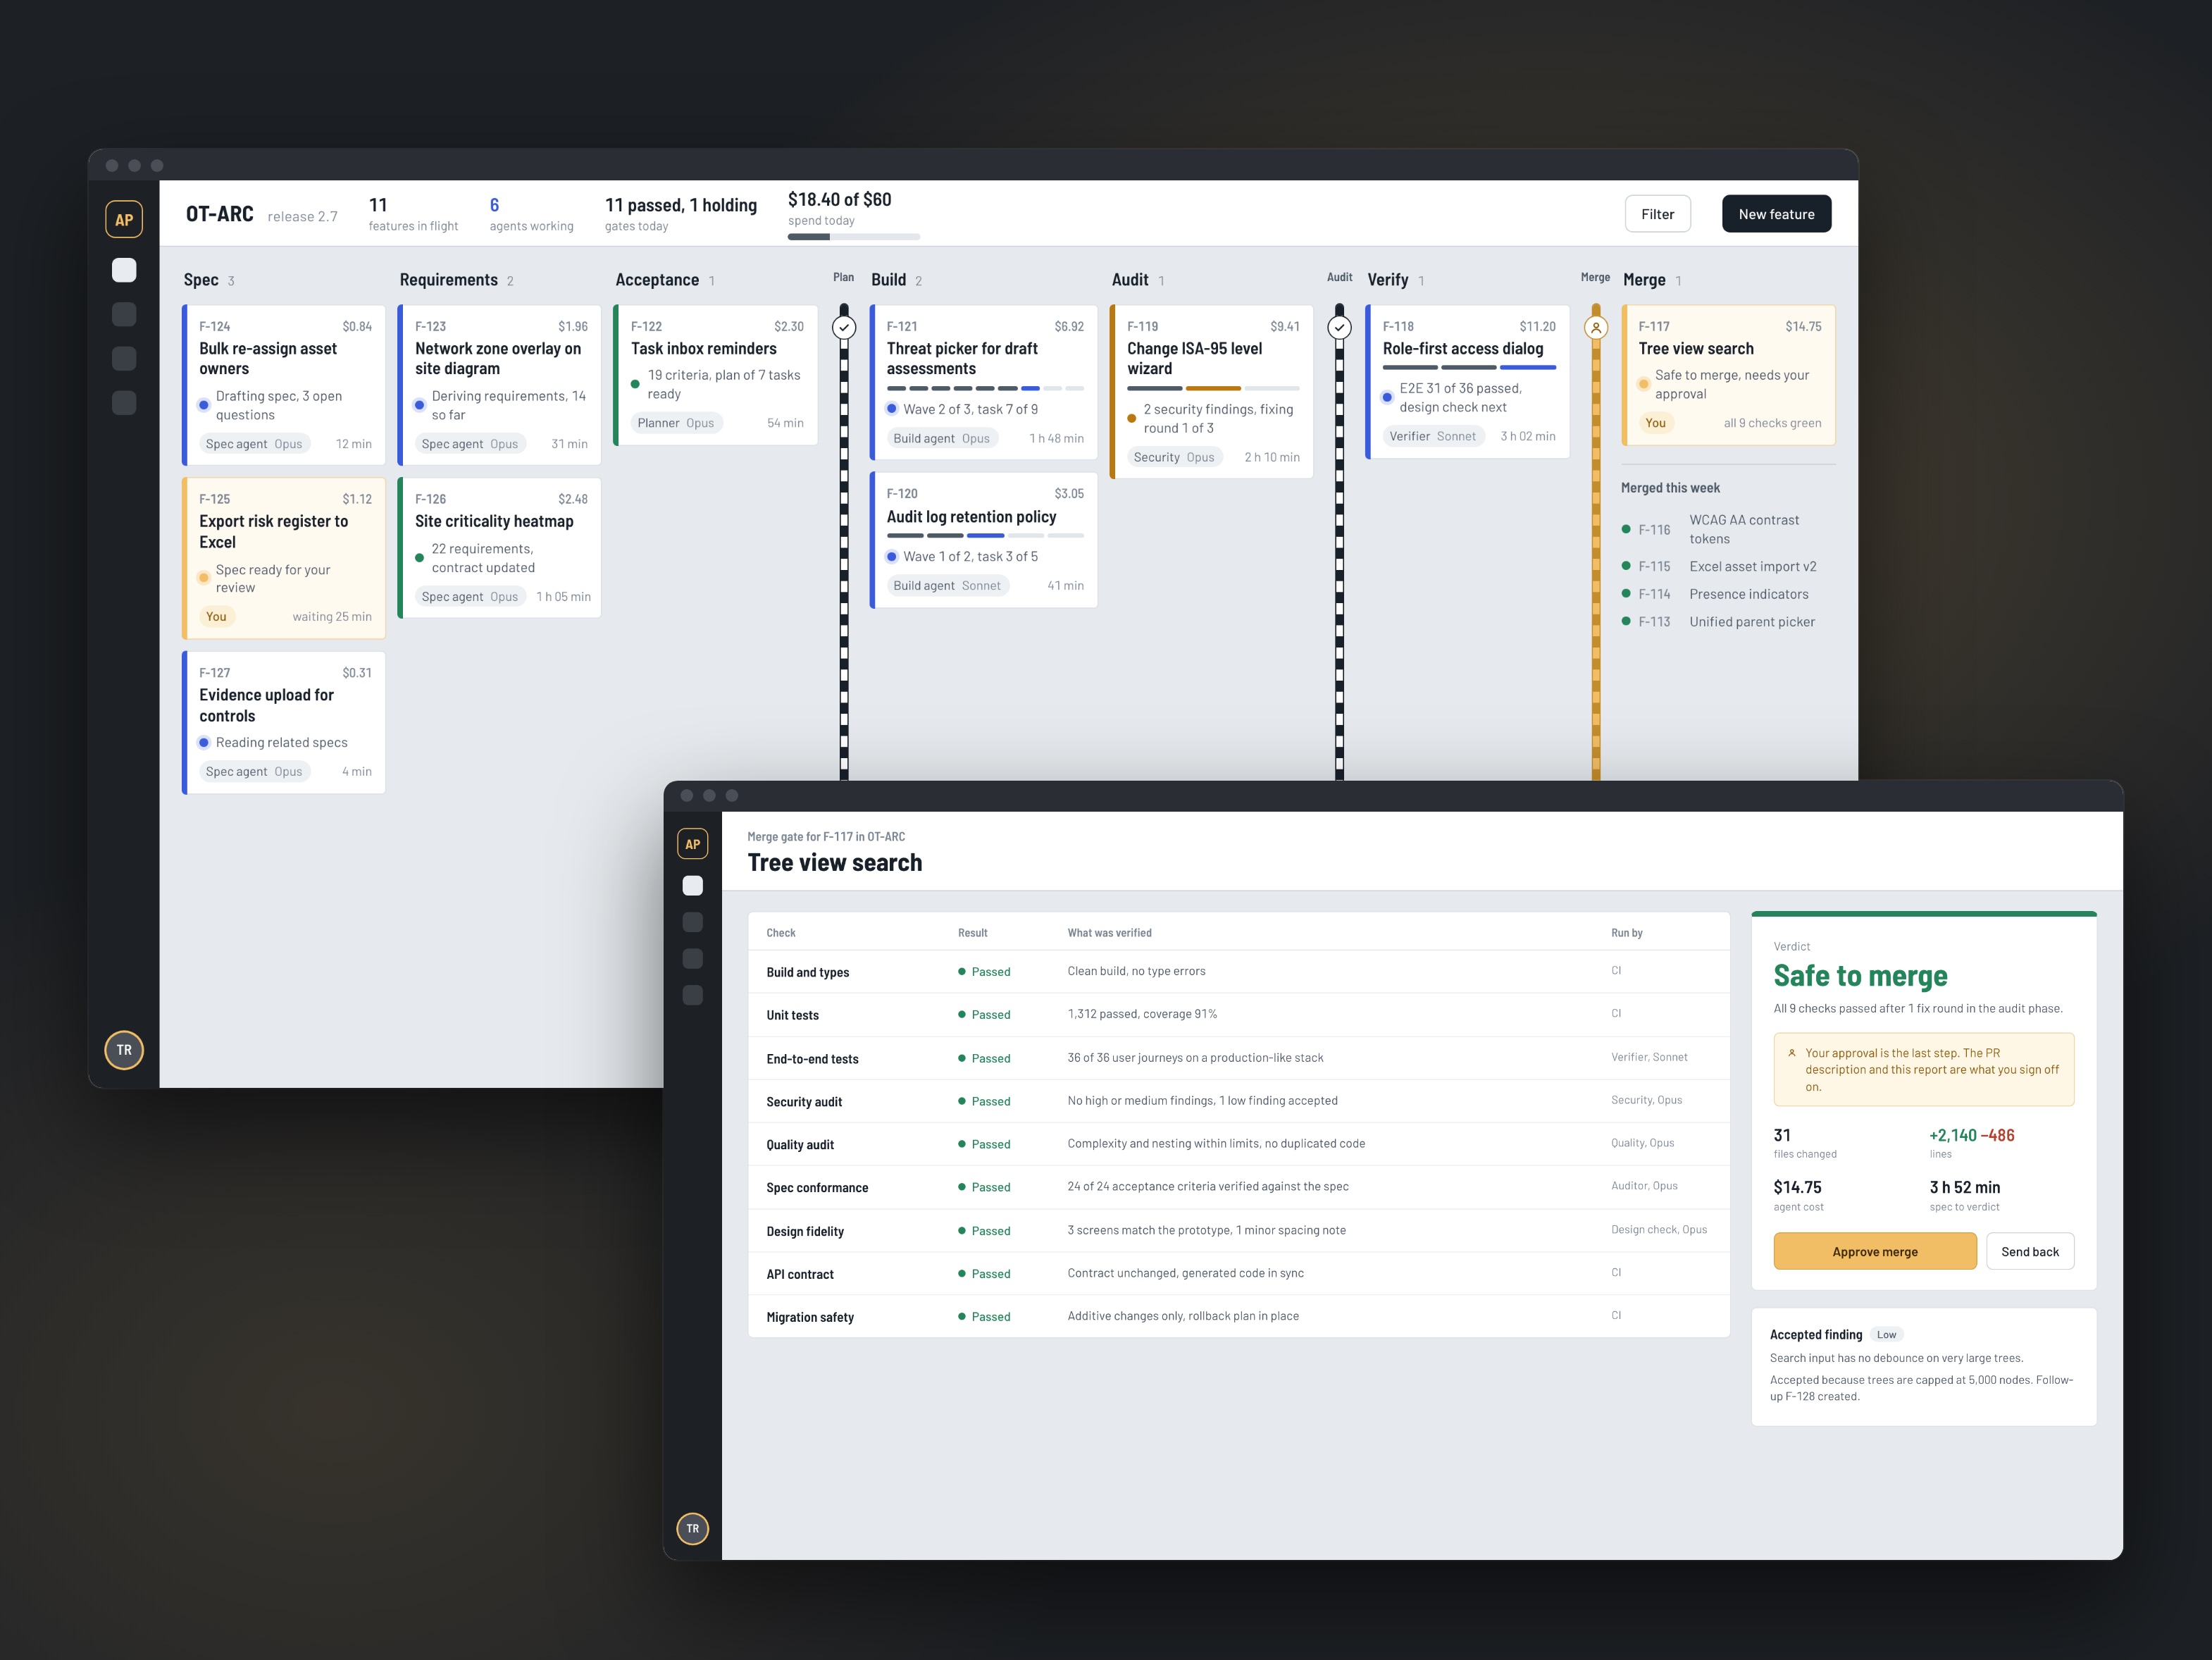
Task: Click the Design fidelity check row
Action: pyautogui.click(x=1238, y=1230)
